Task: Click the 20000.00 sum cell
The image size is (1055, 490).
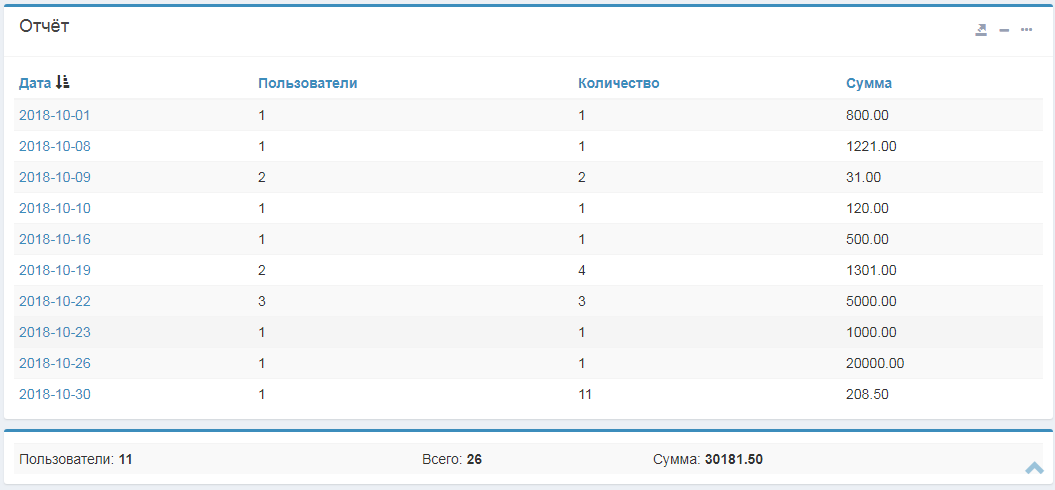Action: [874, 363]
